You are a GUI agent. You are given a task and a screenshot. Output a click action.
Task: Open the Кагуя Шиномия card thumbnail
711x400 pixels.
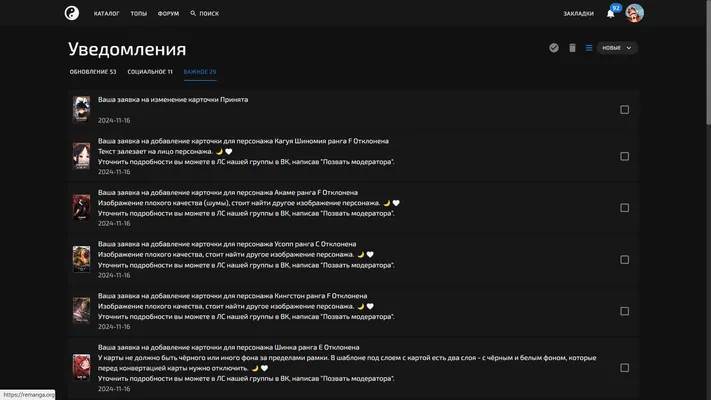point(82,156)
